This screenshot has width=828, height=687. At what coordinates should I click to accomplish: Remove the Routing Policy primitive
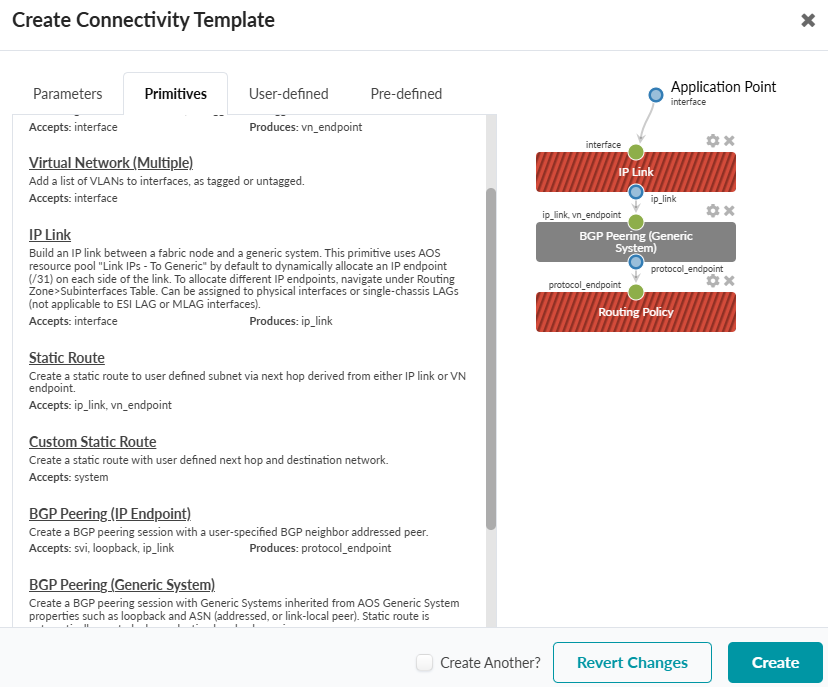point(728,281)
